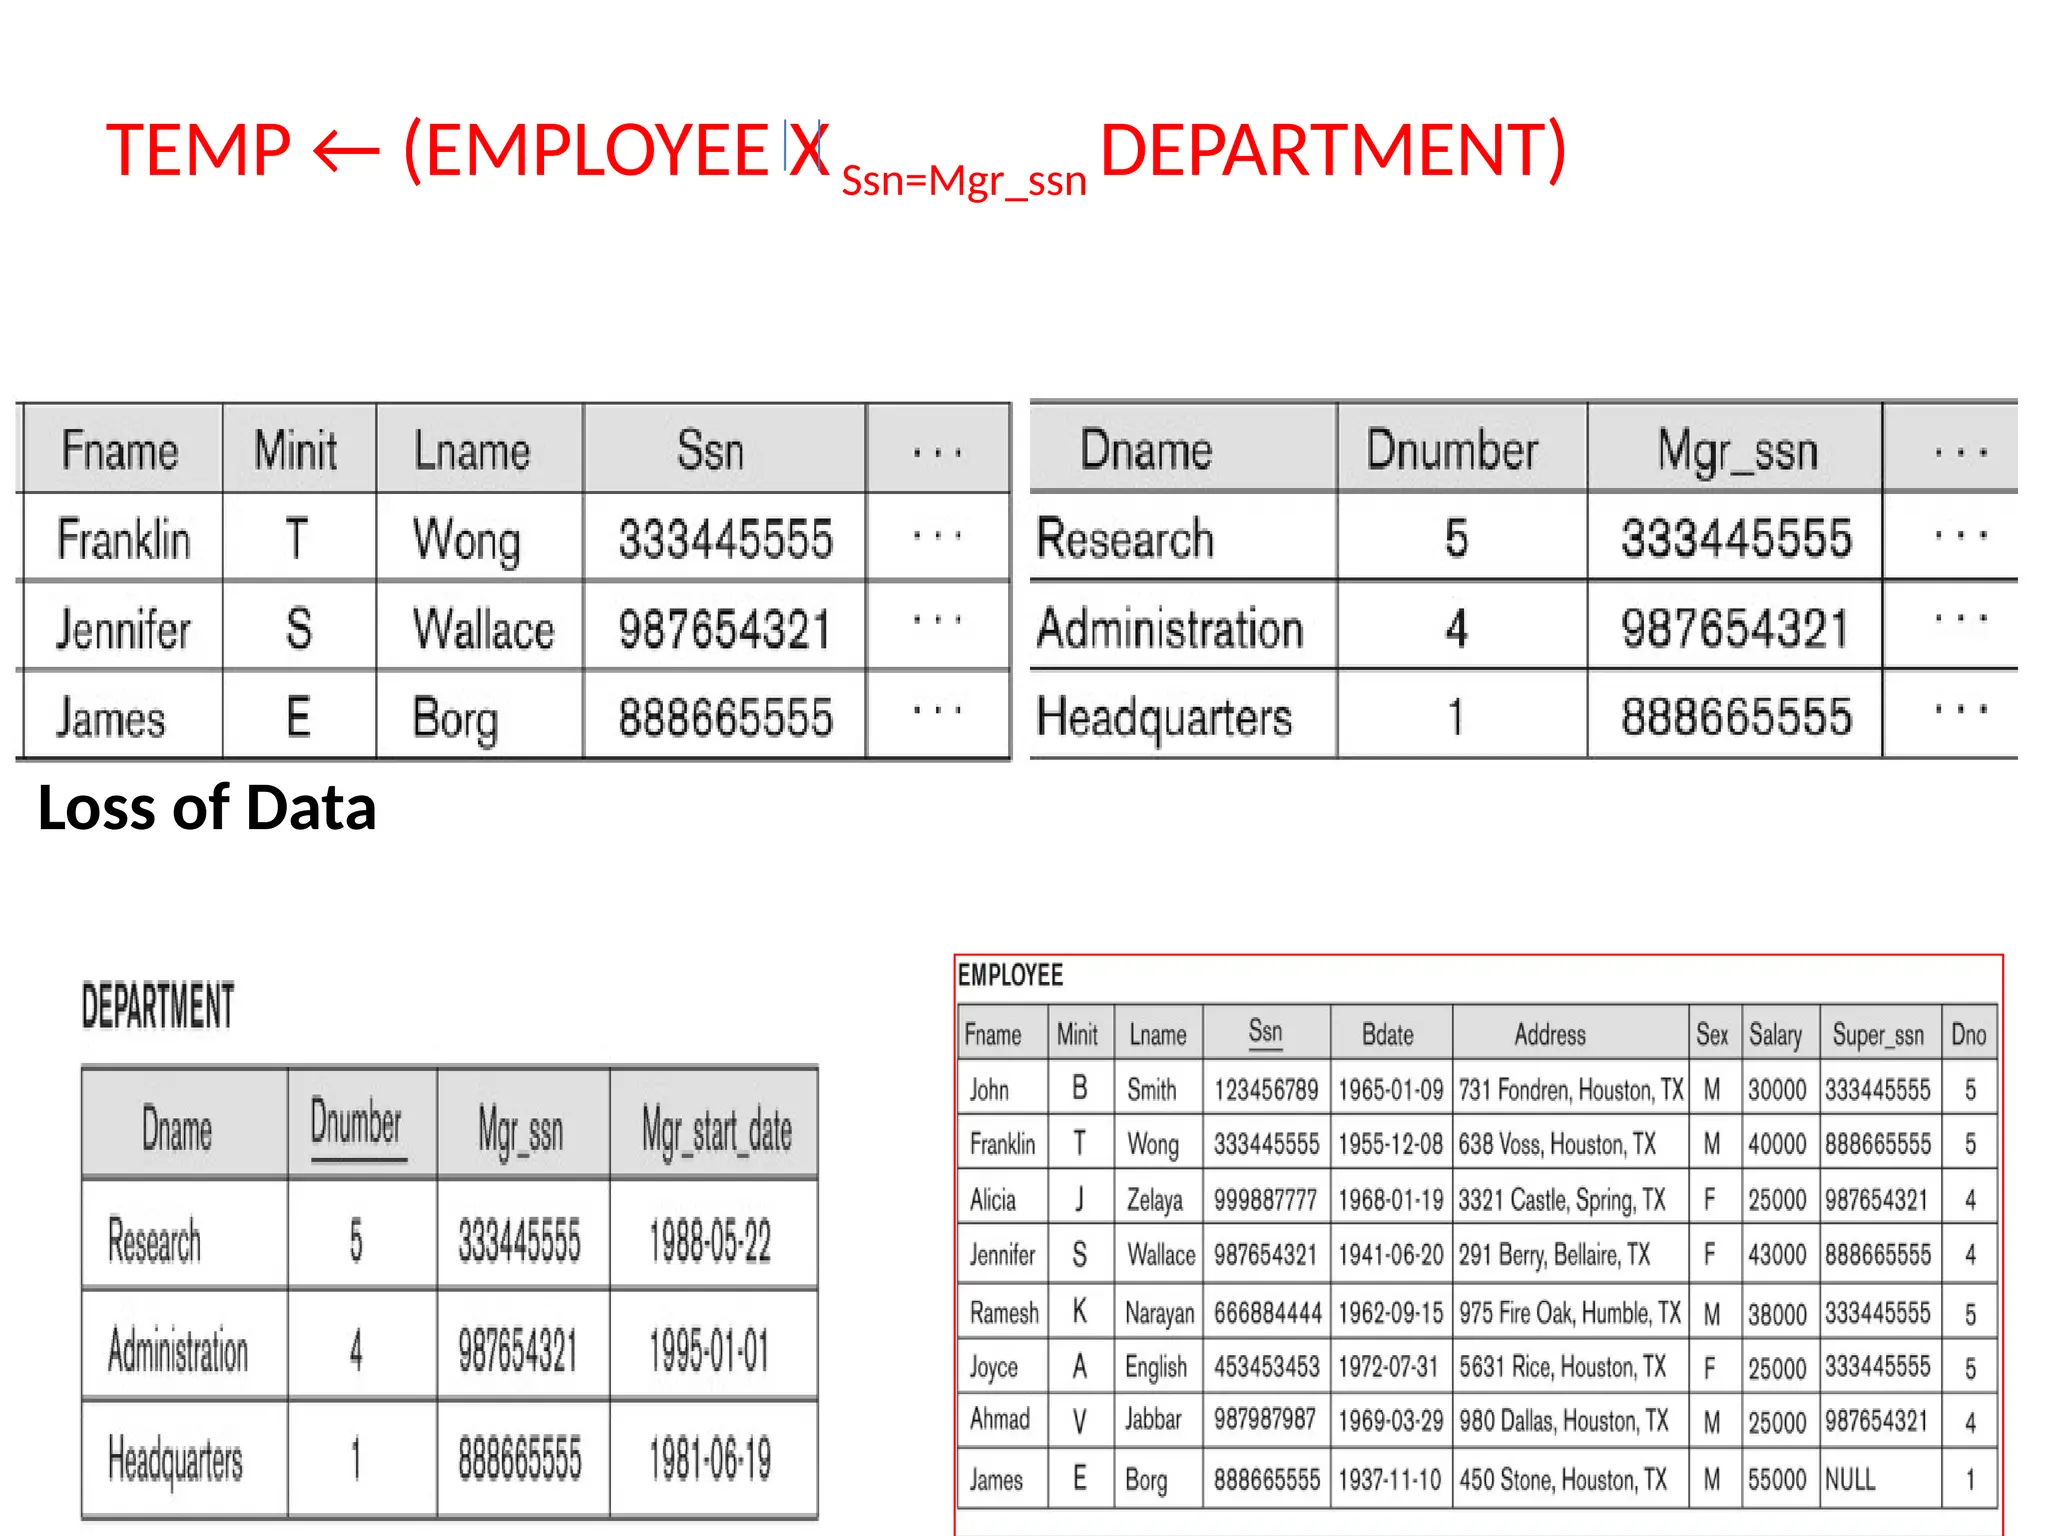This screenshot has height=1536, width=2048.
Task: Click 'Dname' header in the top-right table
Action: pos(1146,449)
